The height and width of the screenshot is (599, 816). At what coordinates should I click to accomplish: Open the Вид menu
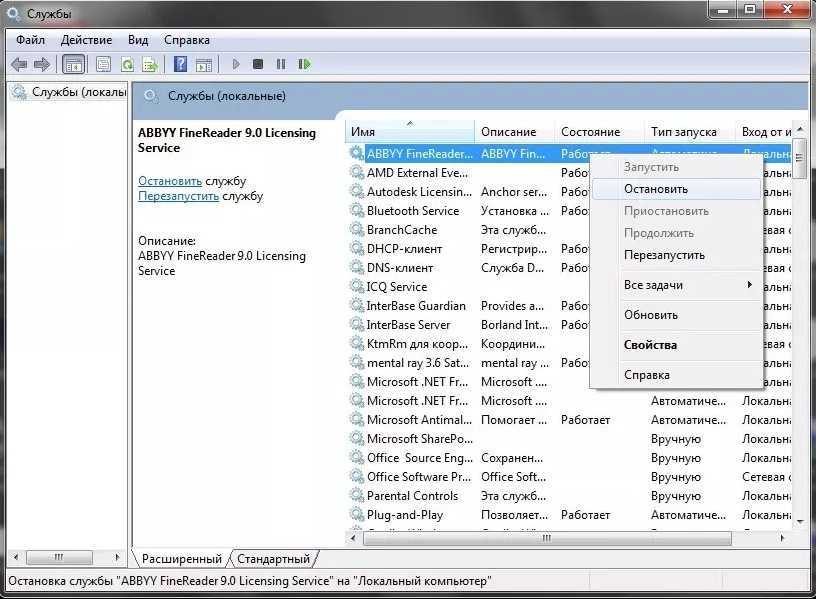pos(138,40)
